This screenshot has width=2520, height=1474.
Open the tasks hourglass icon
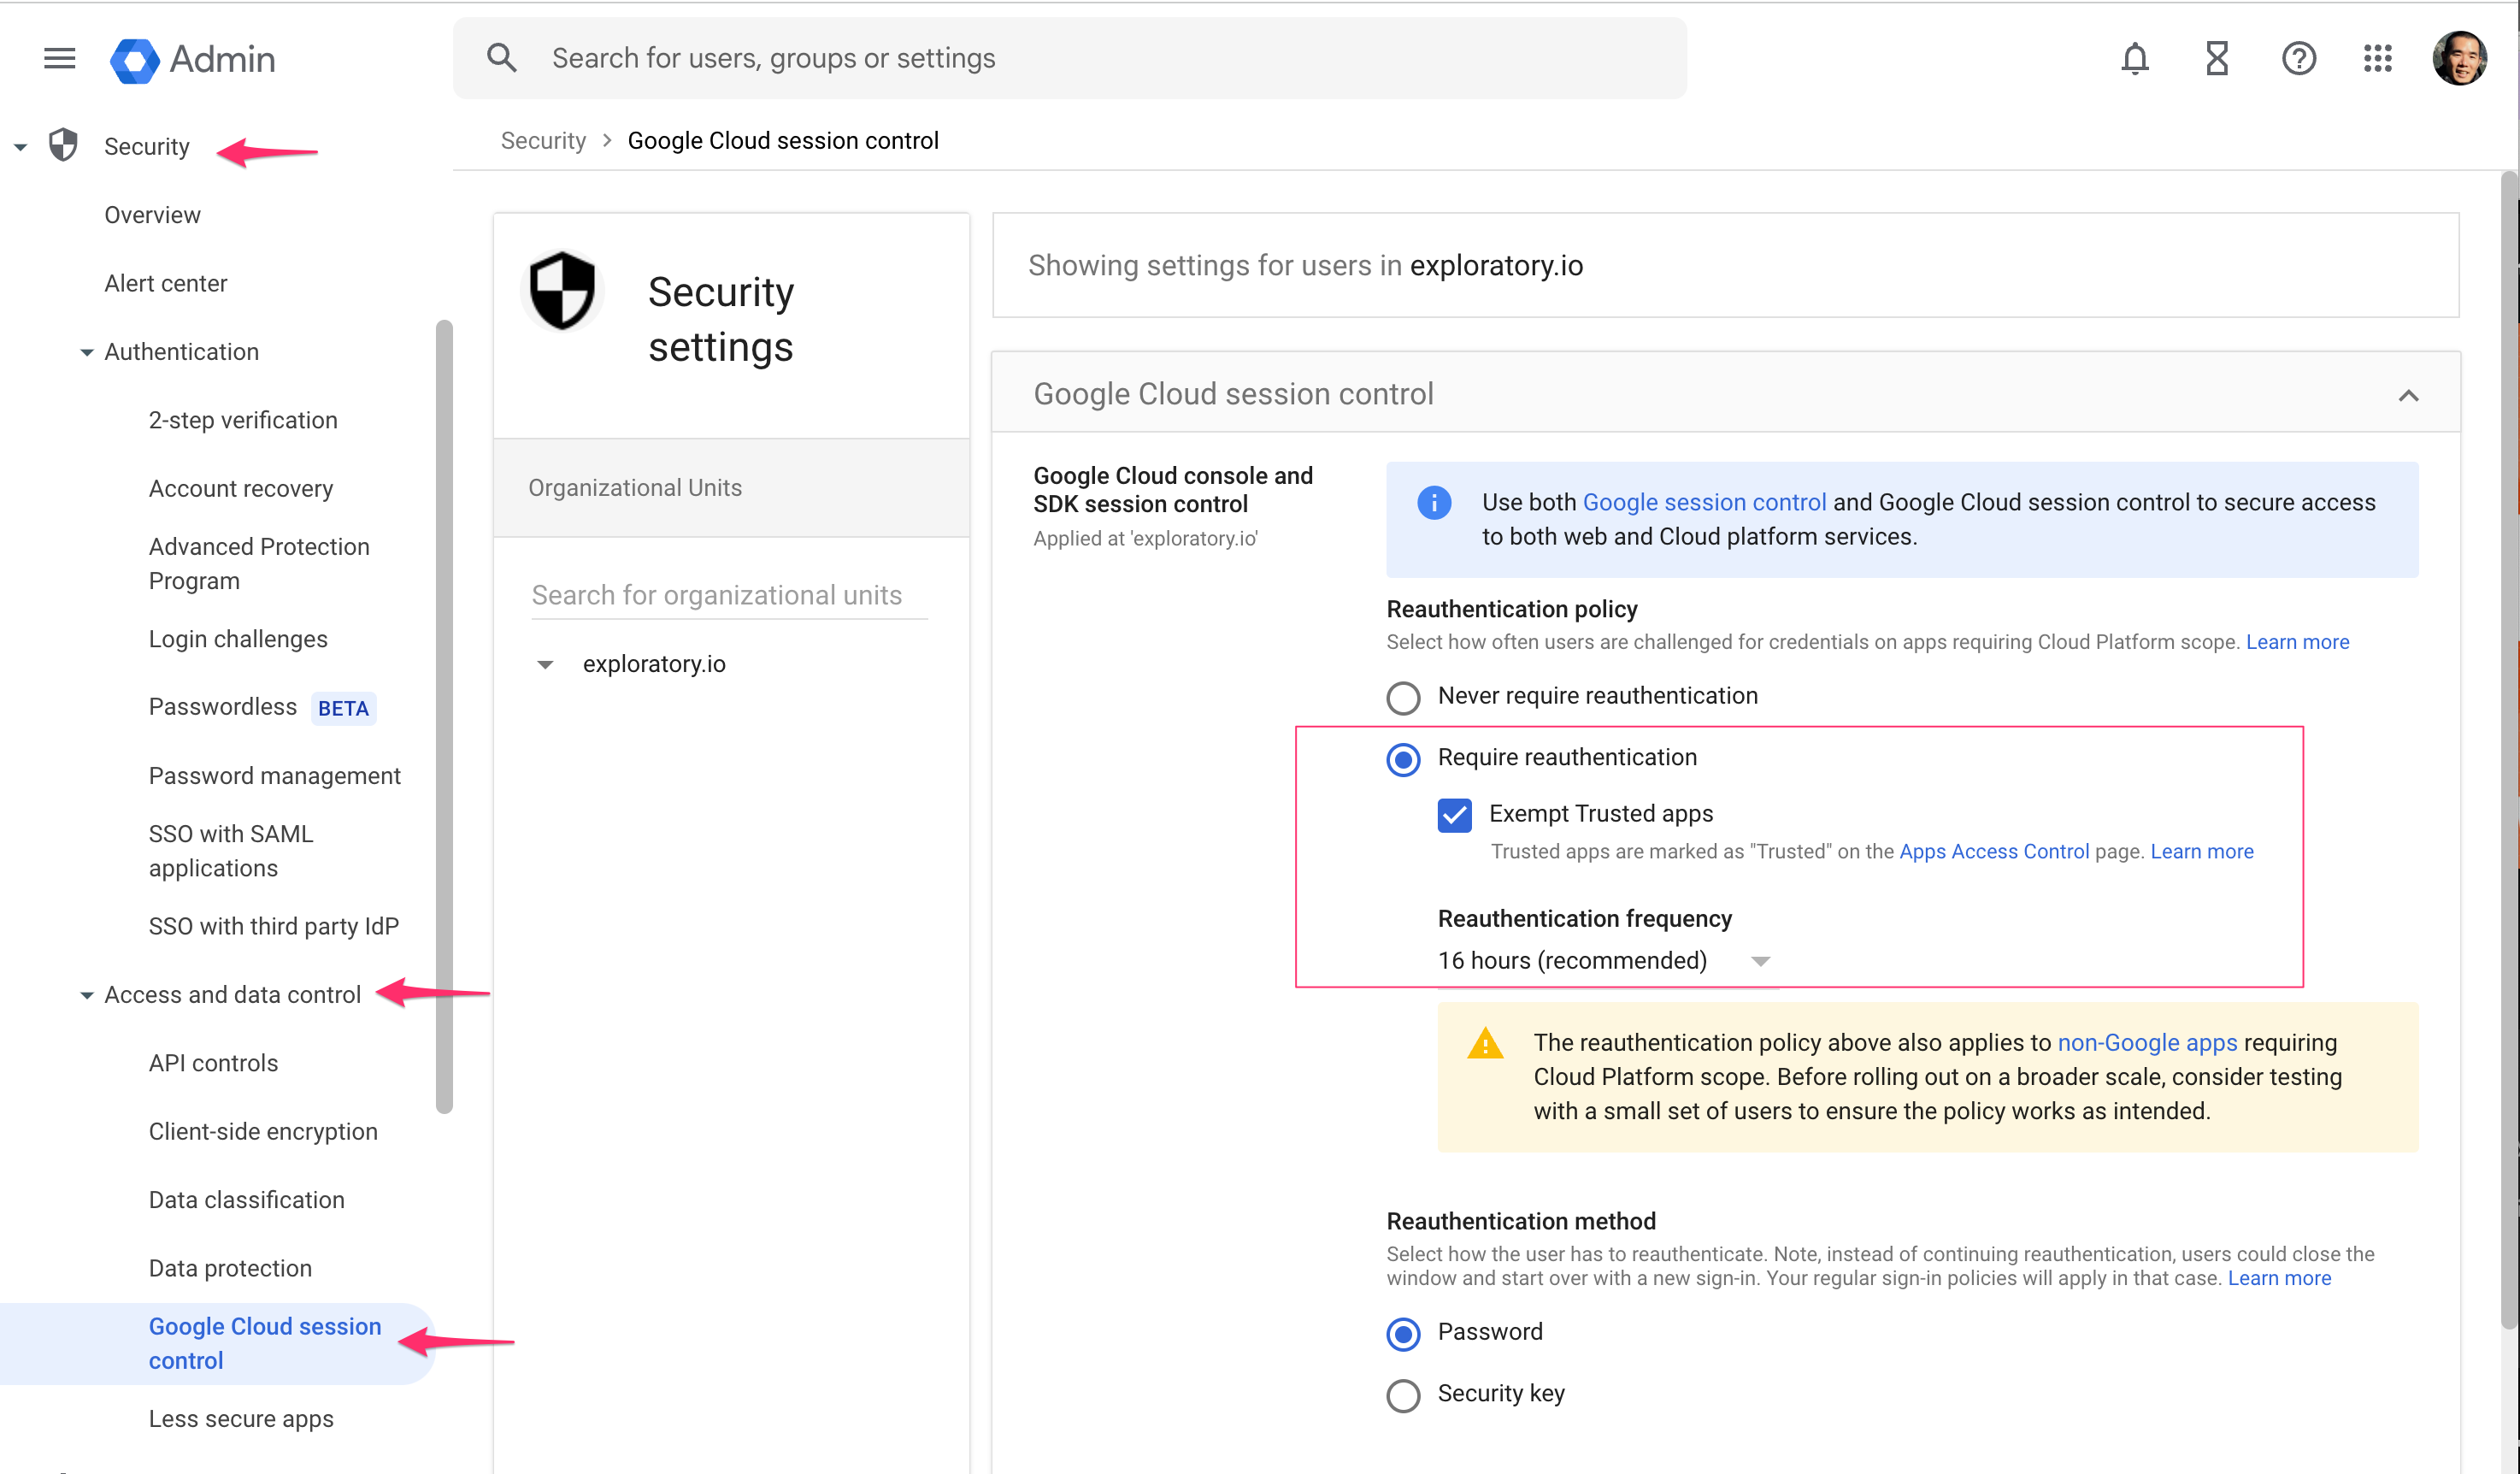tap(2217, 59)
